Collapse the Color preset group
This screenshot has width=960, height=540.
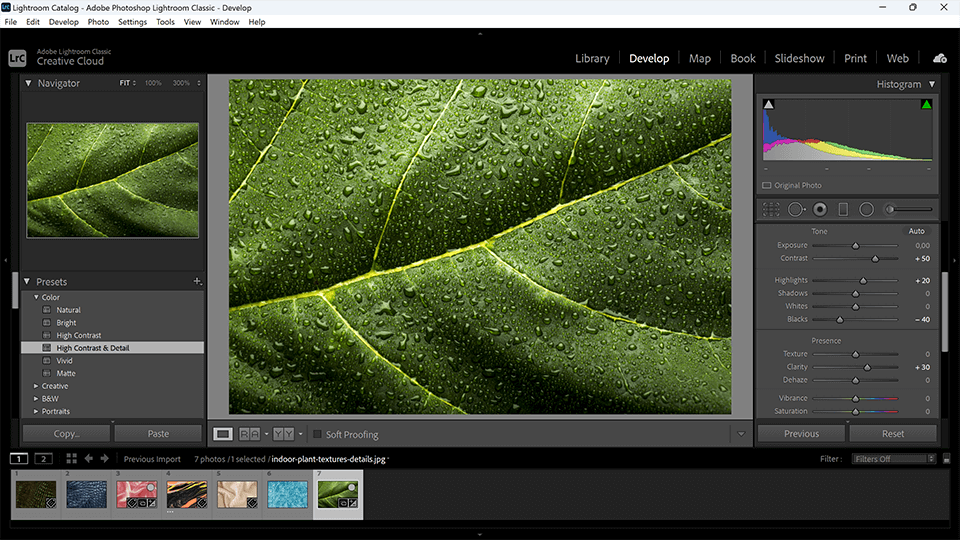[x=36, y=297]
